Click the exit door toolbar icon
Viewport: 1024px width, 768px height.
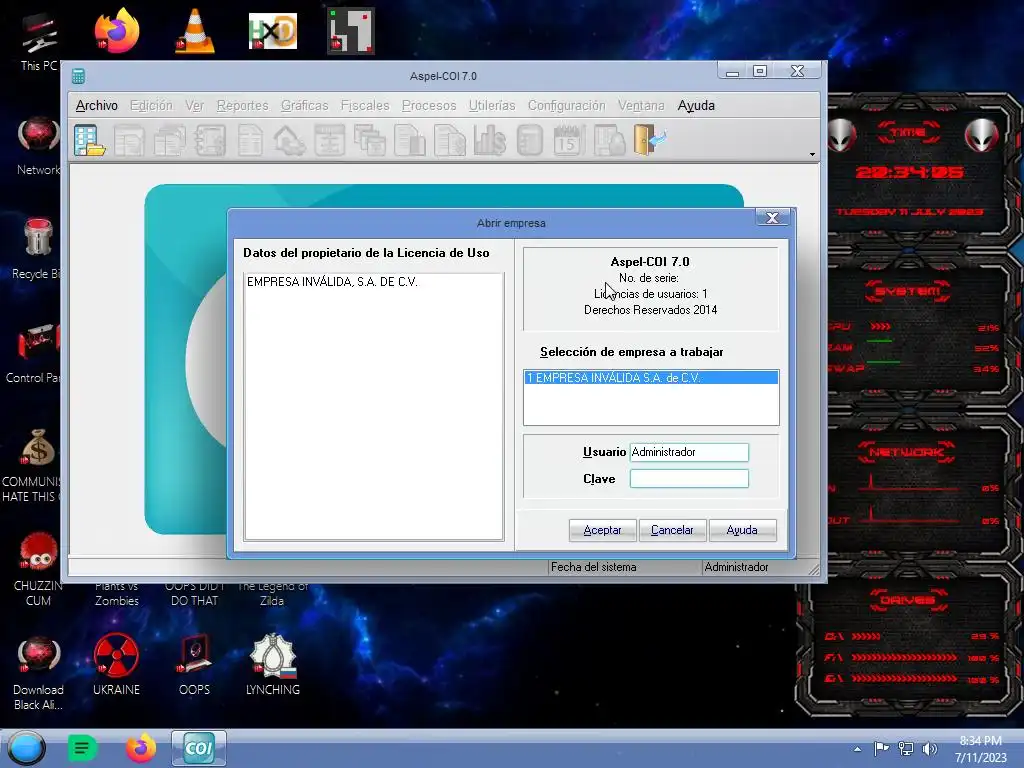click(649, 140)
